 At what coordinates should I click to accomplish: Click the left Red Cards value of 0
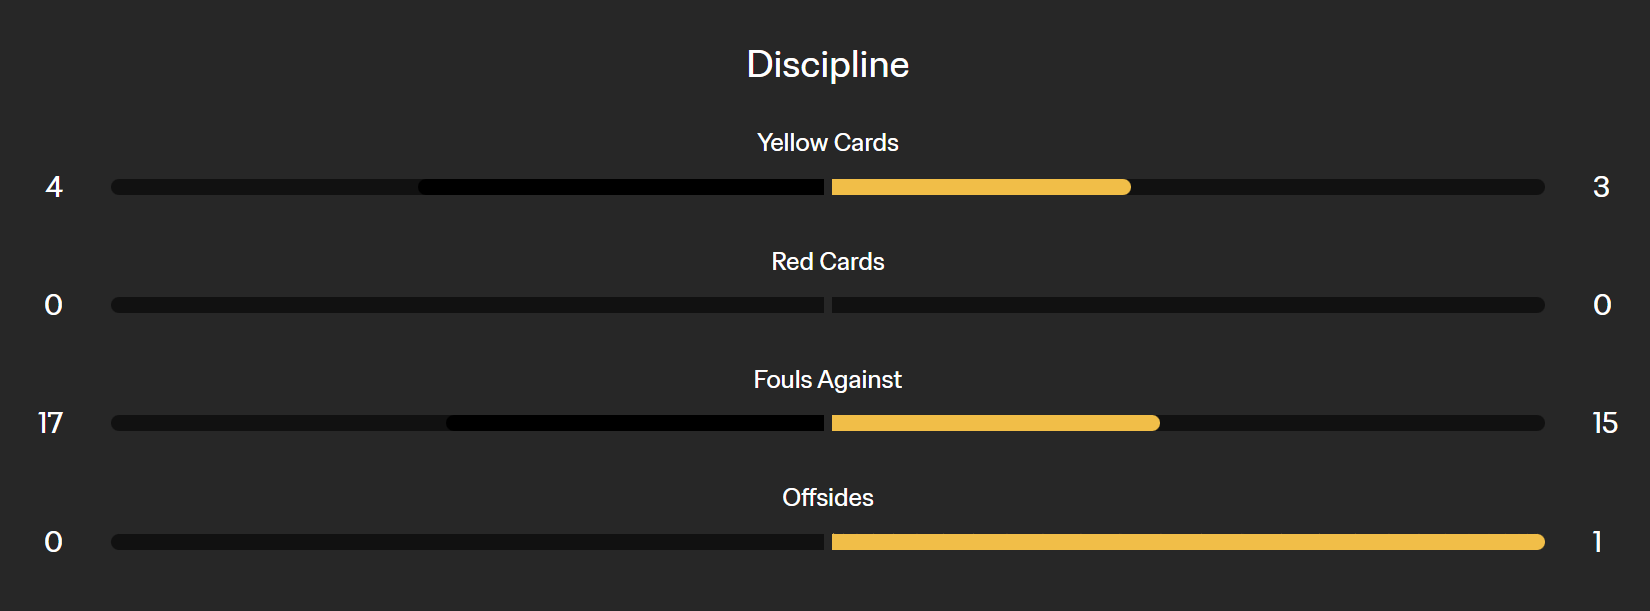tap(54, 305)
